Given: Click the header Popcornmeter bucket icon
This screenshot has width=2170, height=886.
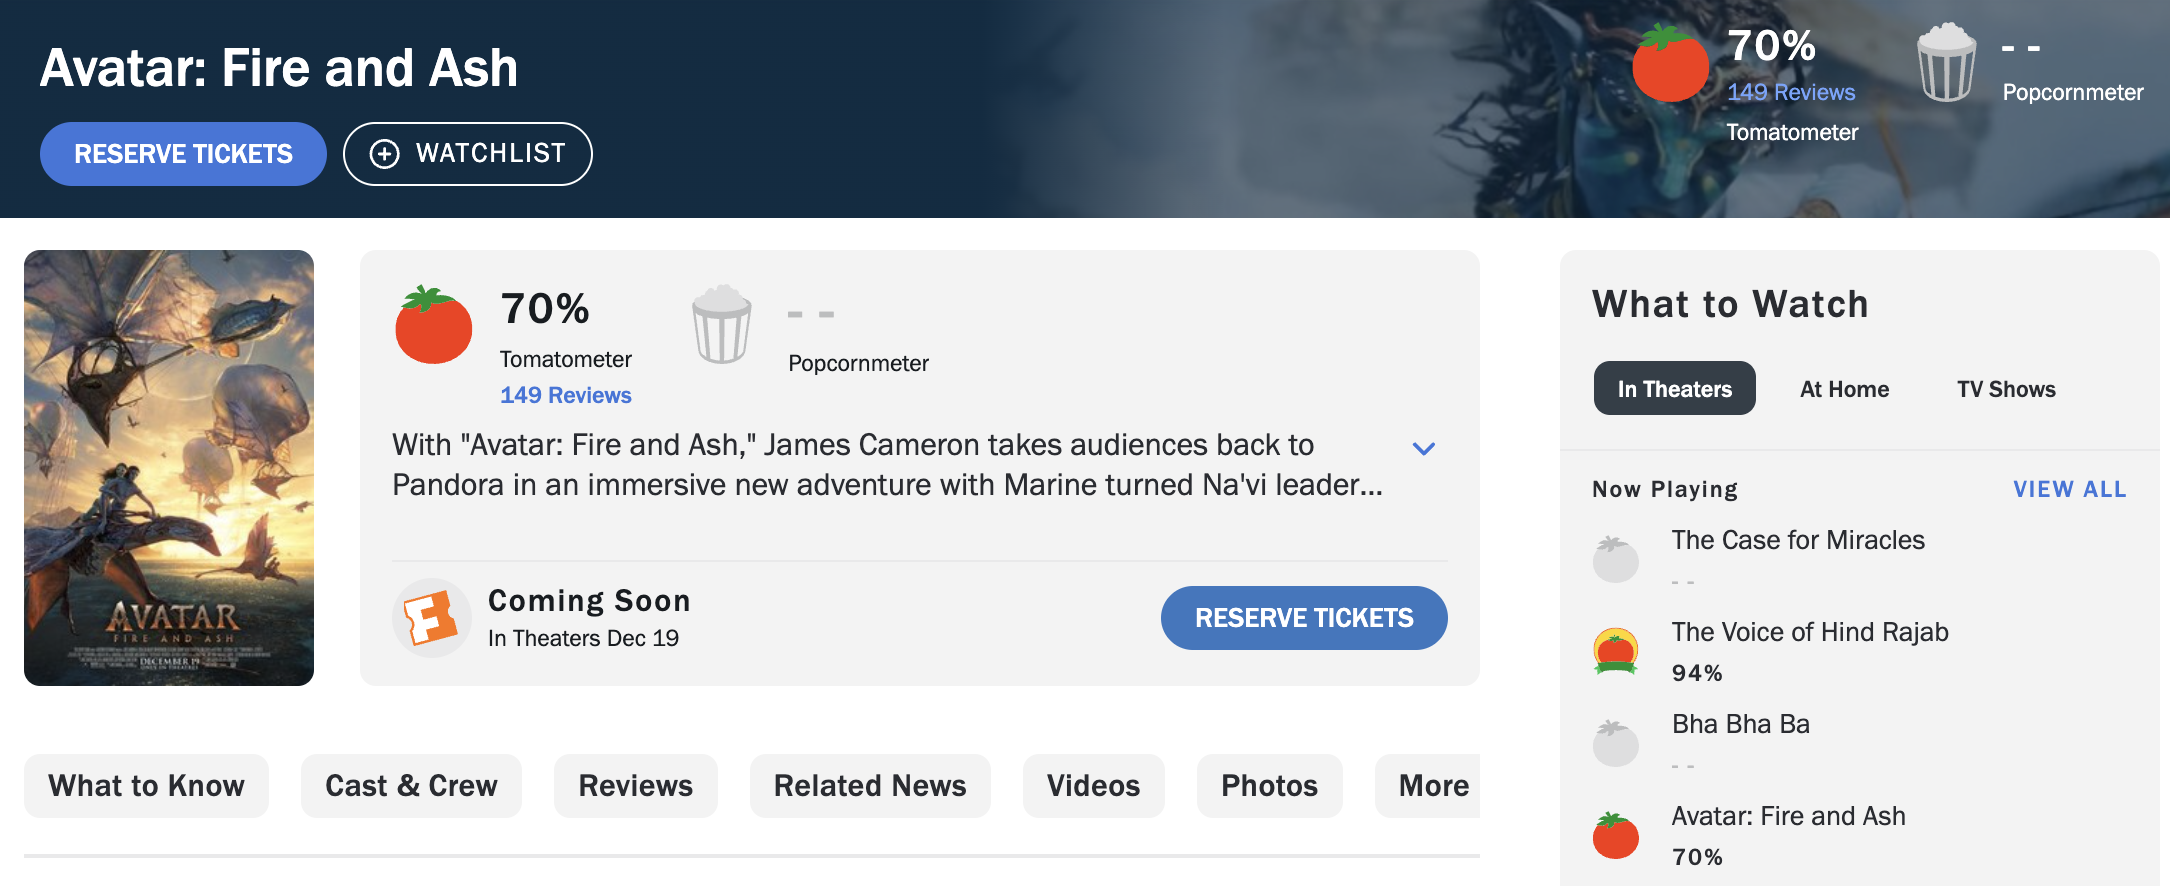Looking at the screenshot, I should 1946,62.
